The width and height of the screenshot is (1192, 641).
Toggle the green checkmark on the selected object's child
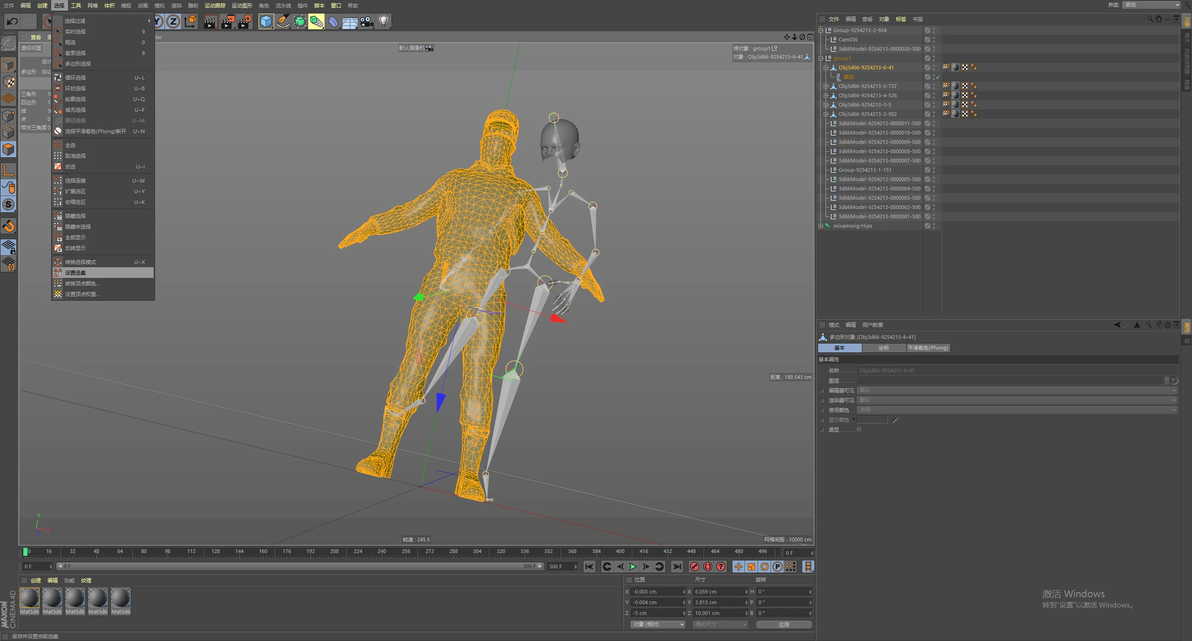pyautogui.click(x=937, y=77)
